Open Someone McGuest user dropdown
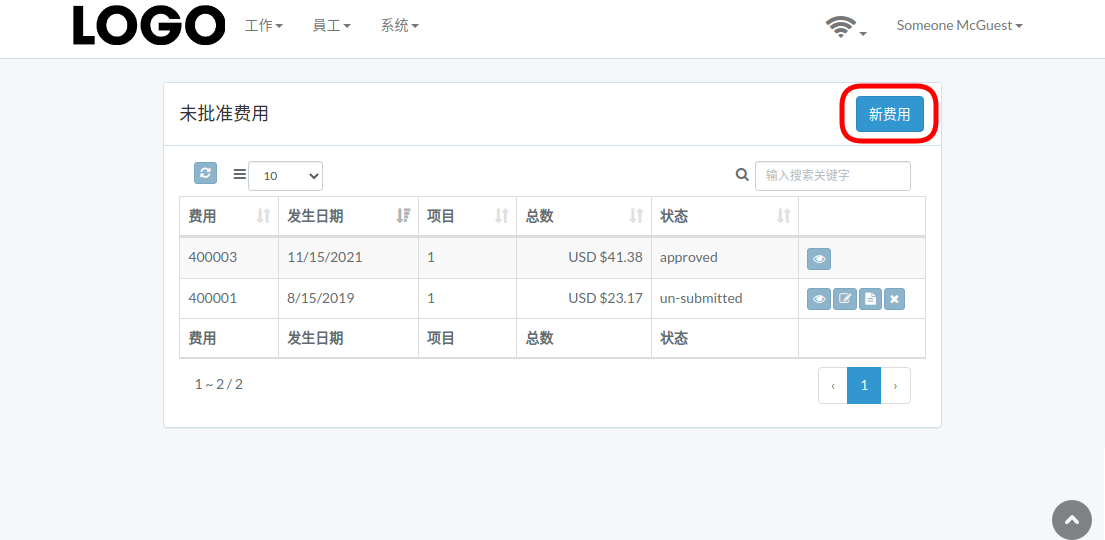1105x540 pixels. point(959,25)
